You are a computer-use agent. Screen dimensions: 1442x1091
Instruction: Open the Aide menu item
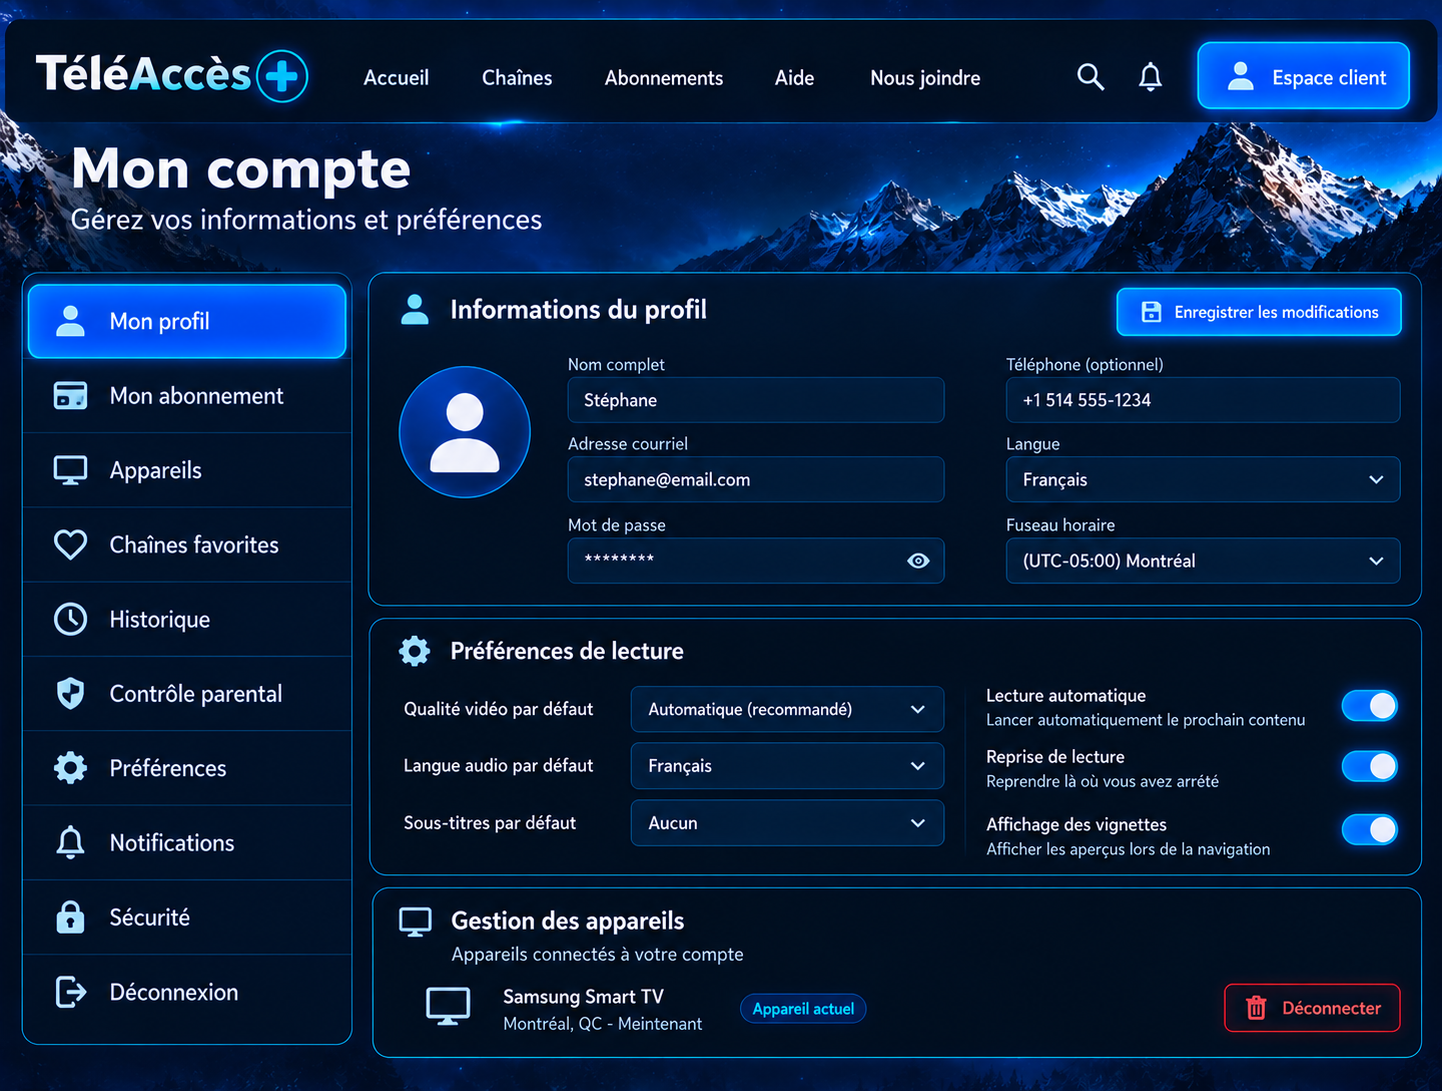coord(795,78)
